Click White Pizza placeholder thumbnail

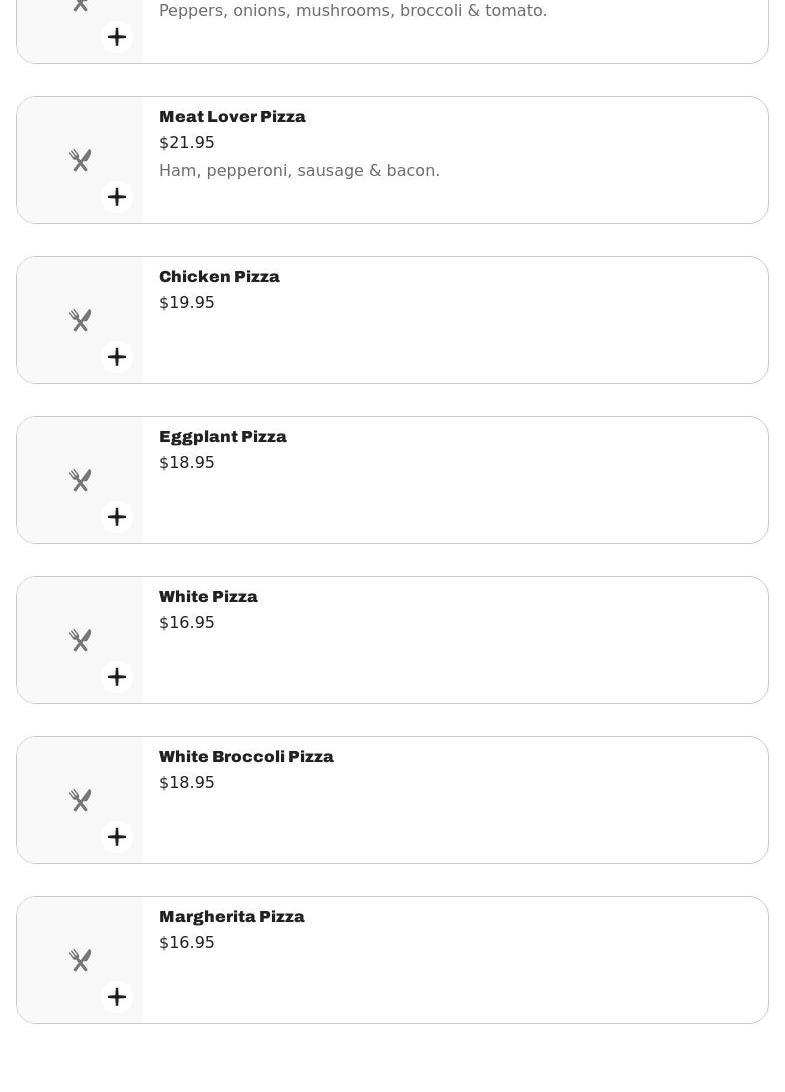point(80,640)
